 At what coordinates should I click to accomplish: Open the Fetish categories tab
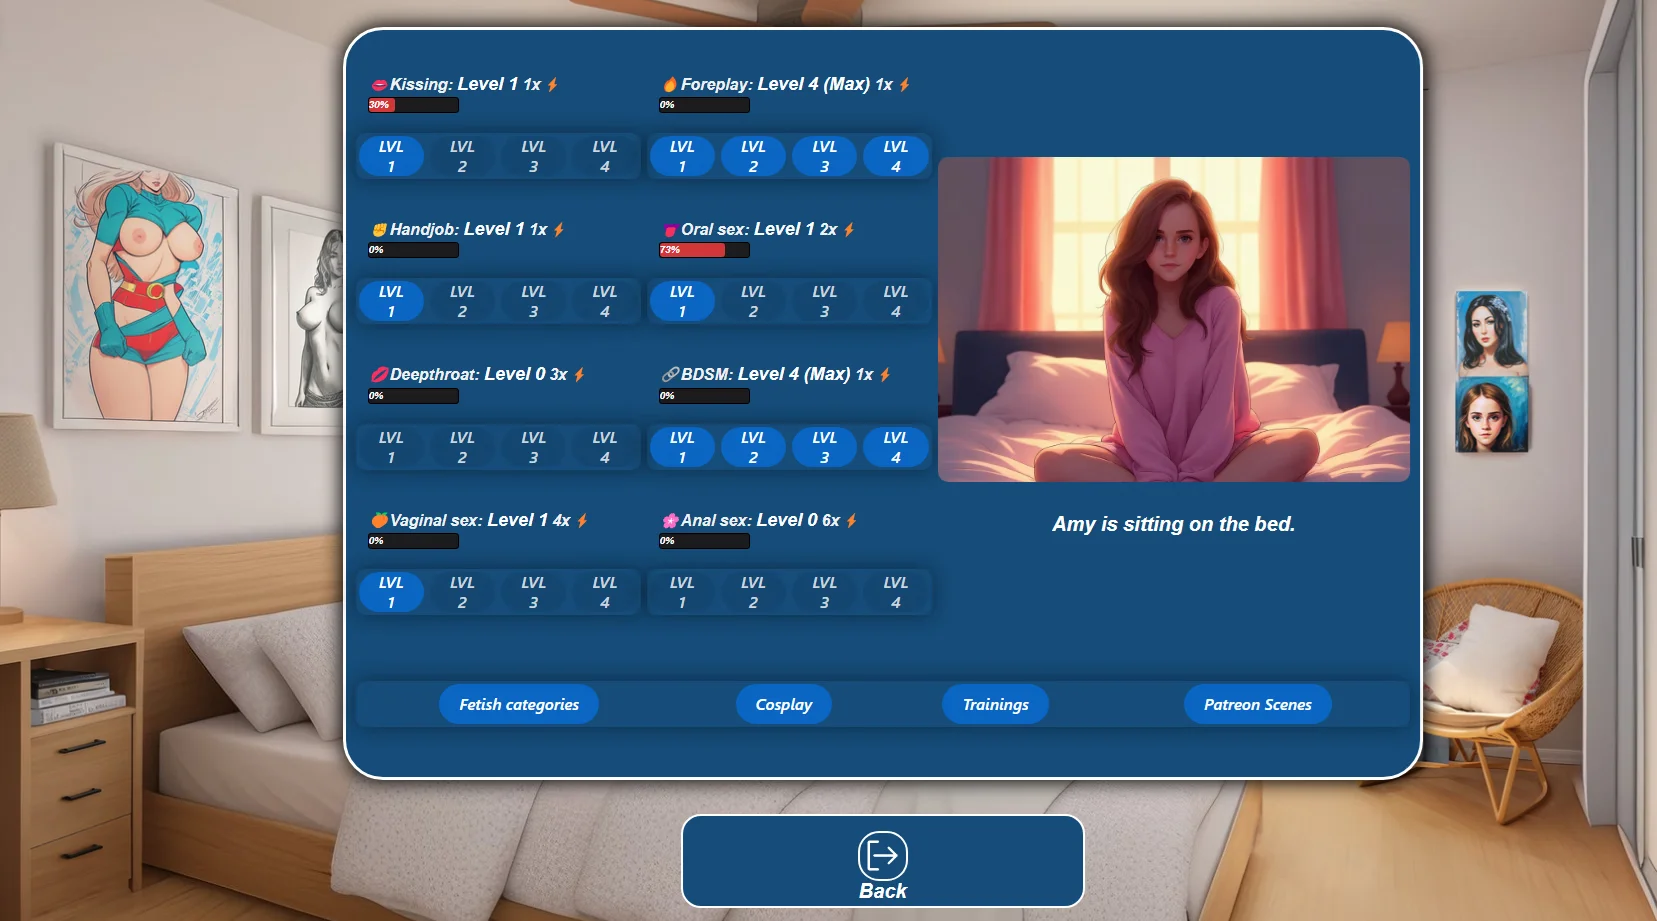(518, 704)
